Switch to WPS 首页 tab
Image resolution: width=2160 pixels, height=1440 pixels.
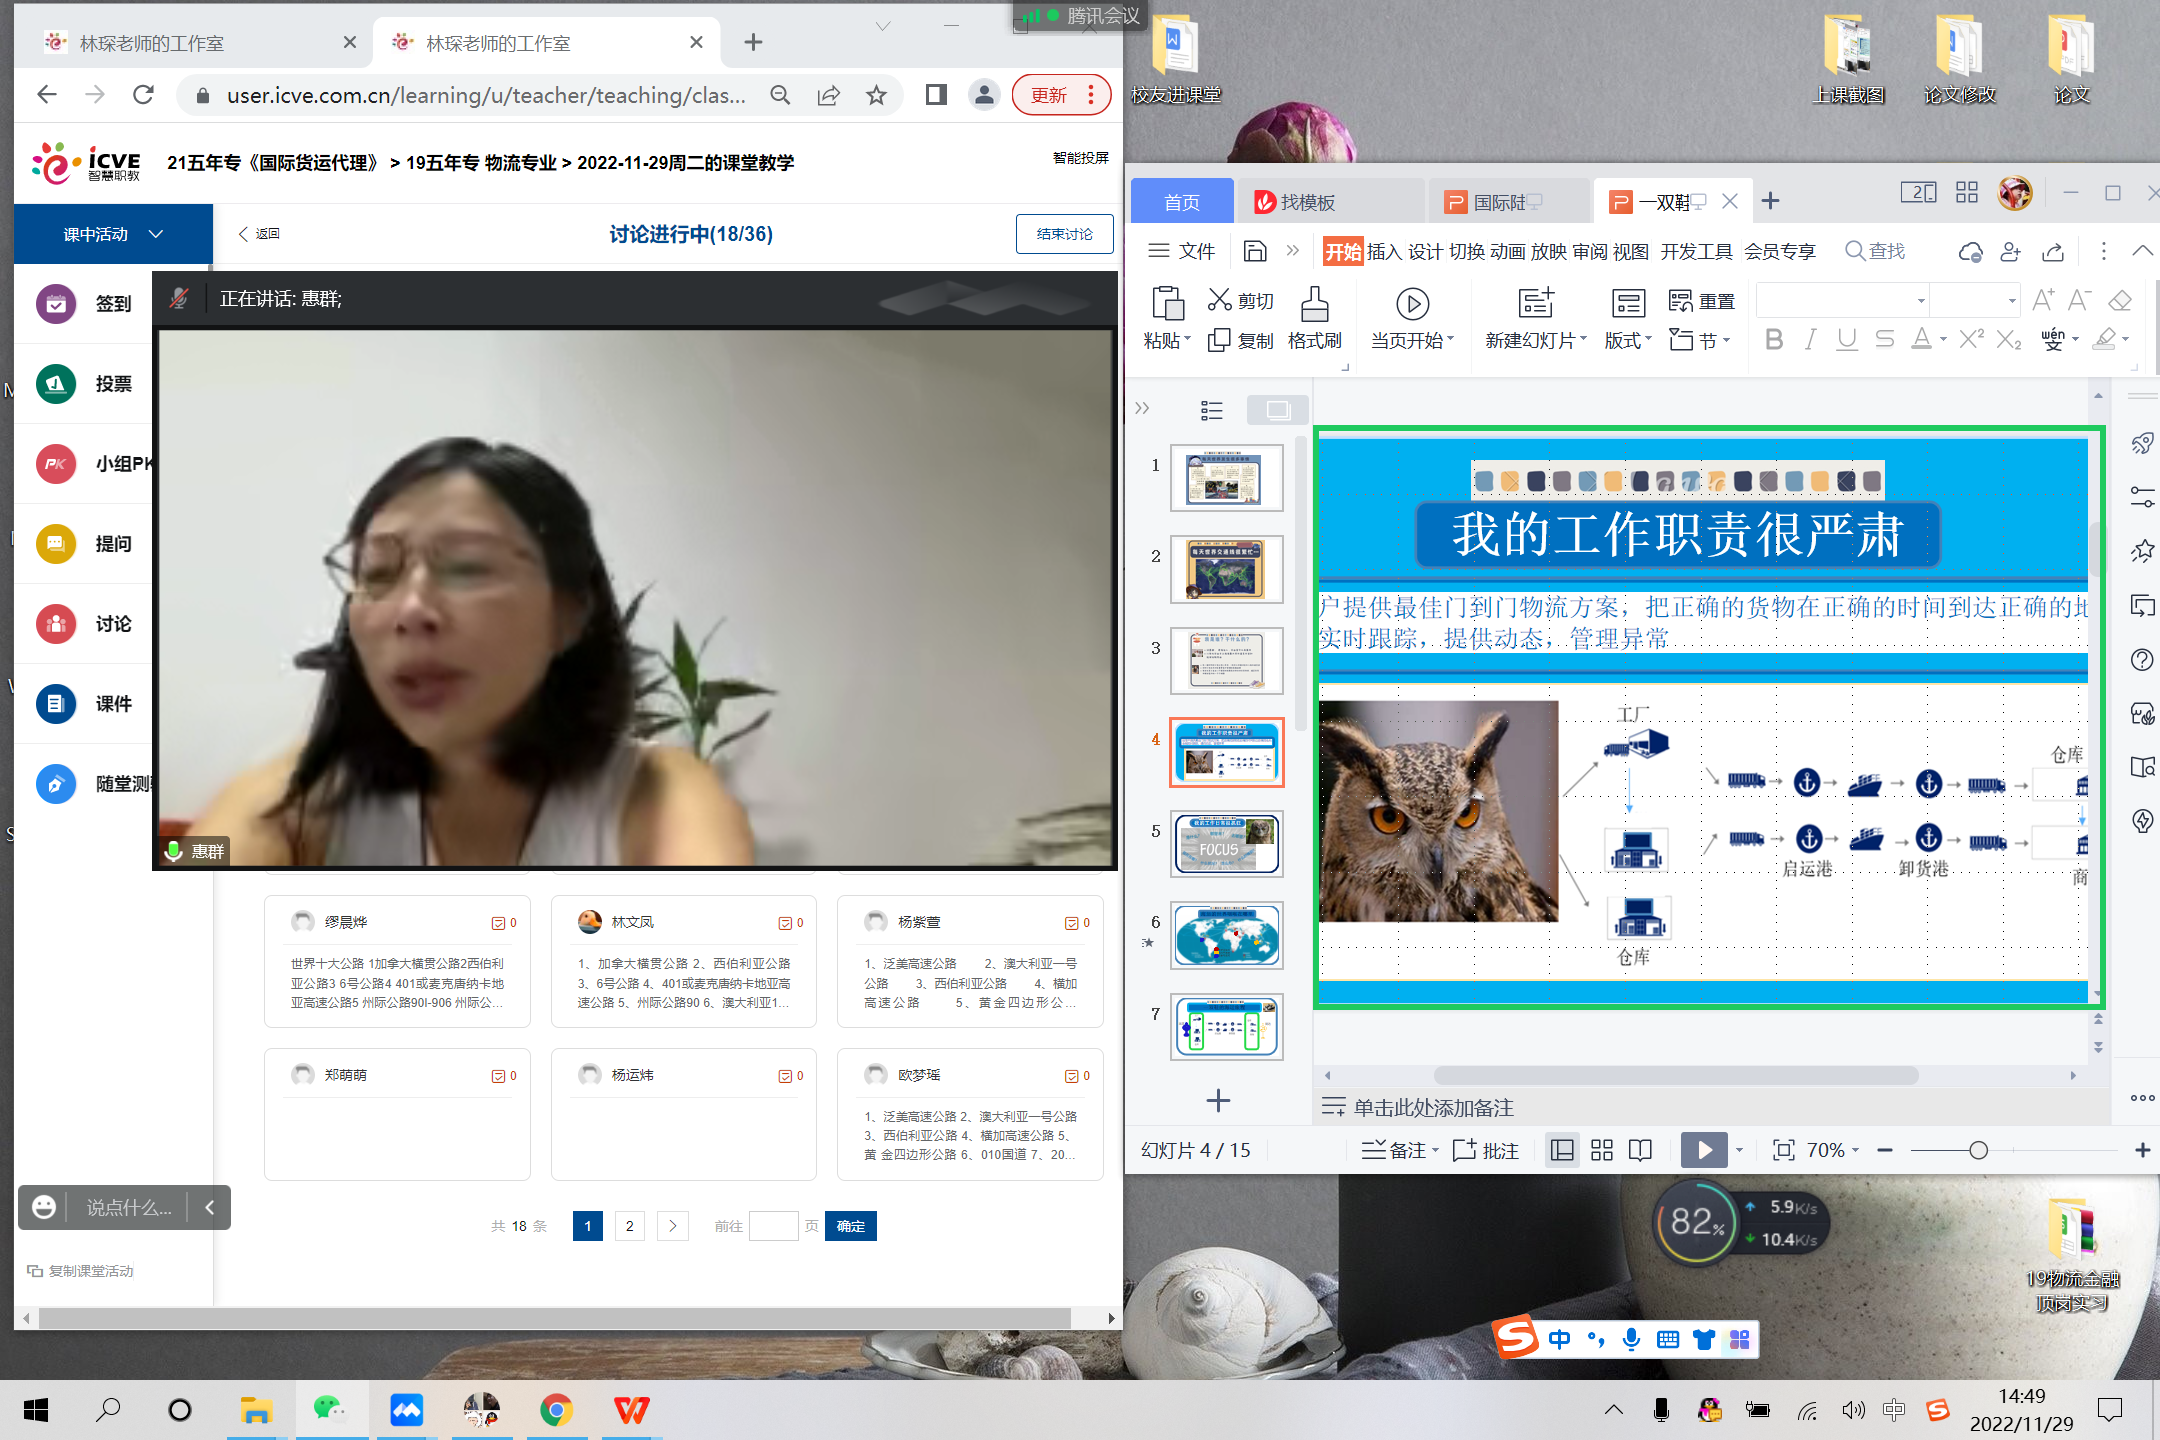coord(1181,202)
